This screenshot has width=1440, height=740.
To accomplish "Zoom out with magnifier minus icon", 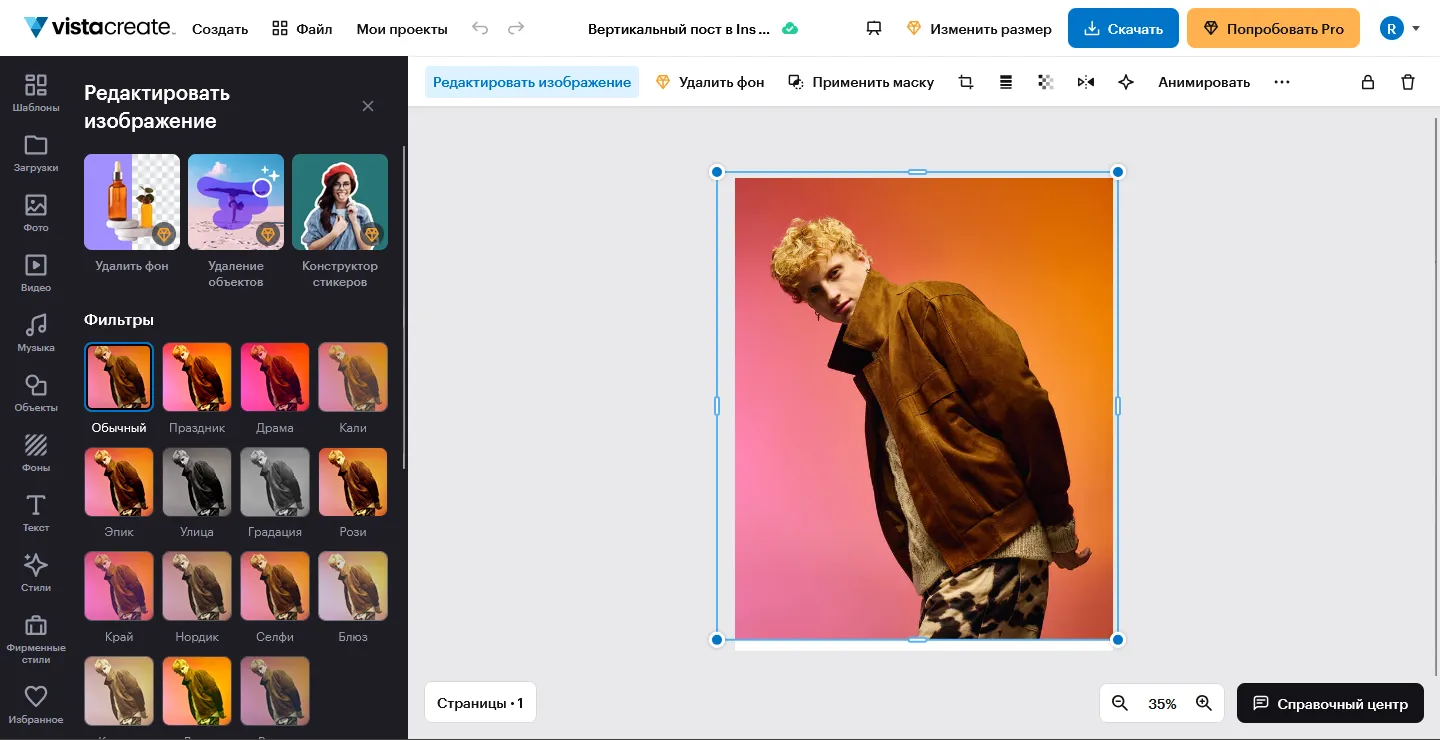I will [1120, 703].
